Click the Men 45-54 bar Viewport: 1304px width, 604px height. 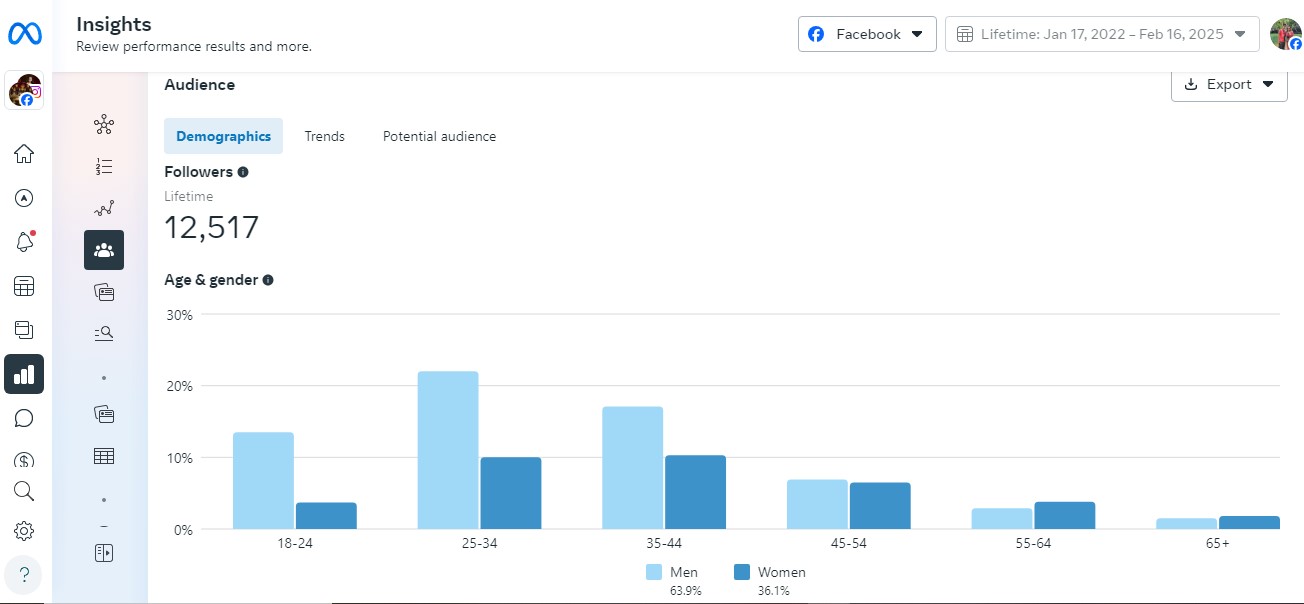[x=817, y=504]
